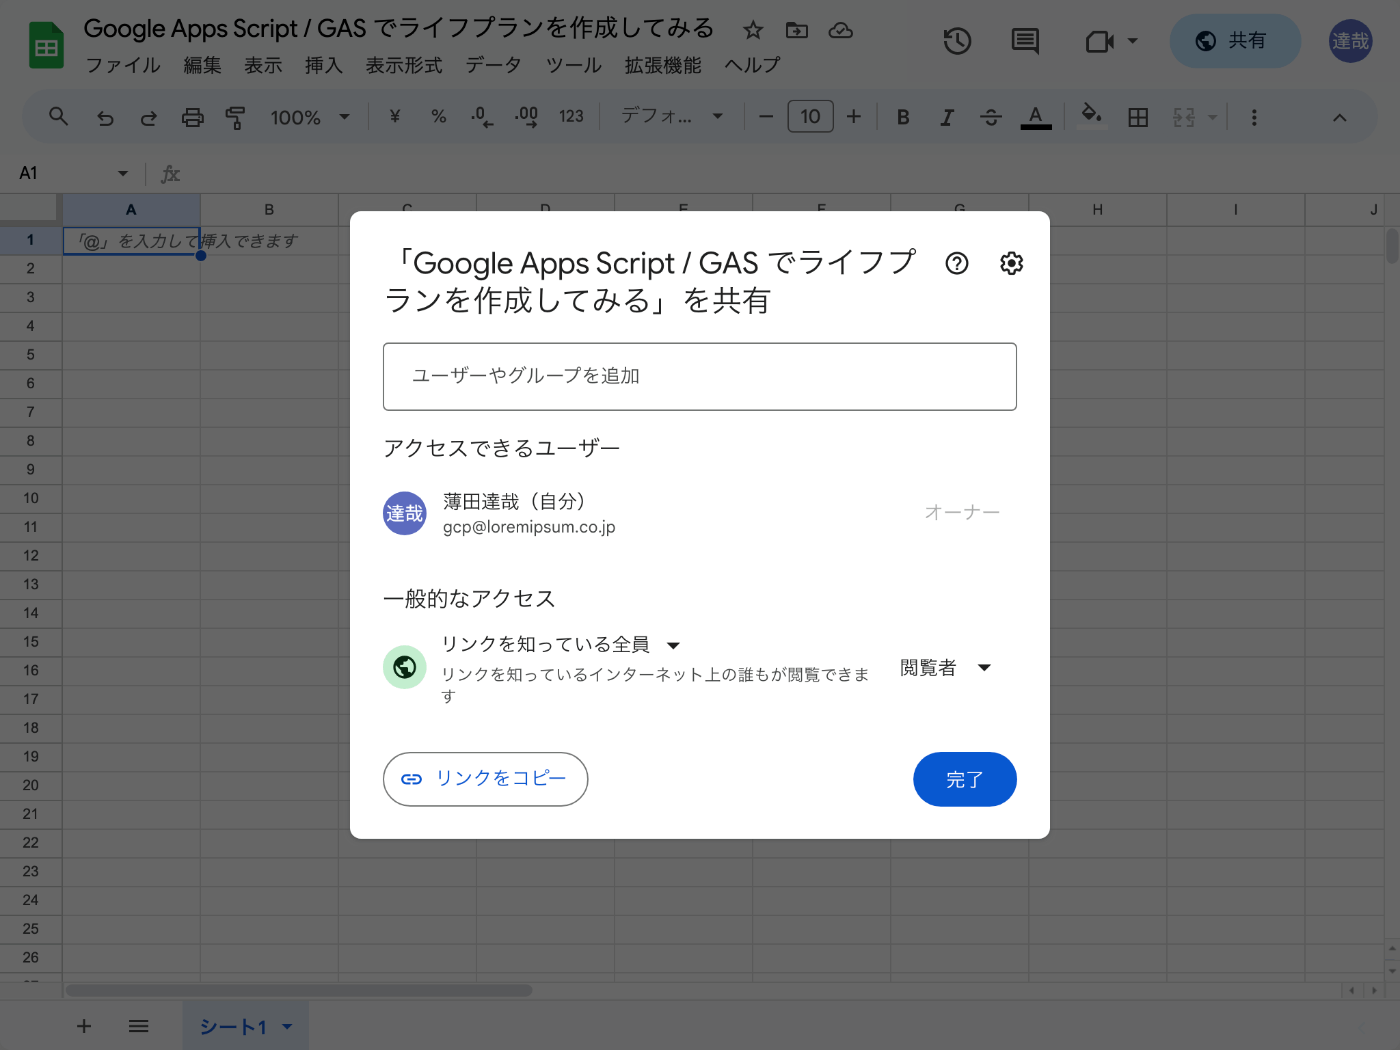Click the リンクをコピー button
Screen dimensions: 1400x1050
click(485, 779)
